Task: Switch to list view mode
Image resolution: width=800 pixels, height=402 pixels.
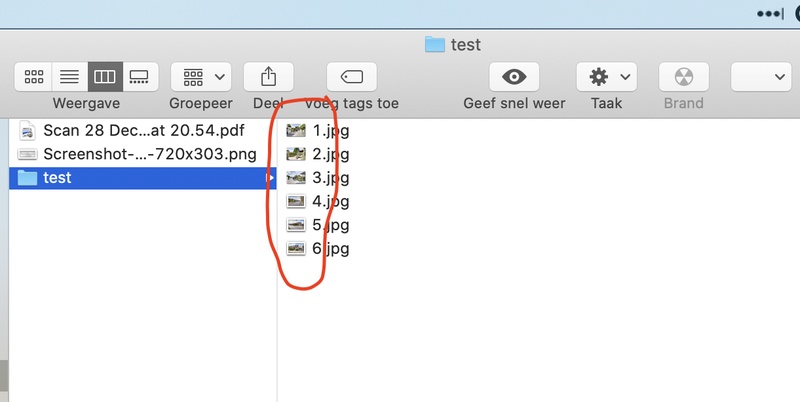Action: tap(69, 76)
